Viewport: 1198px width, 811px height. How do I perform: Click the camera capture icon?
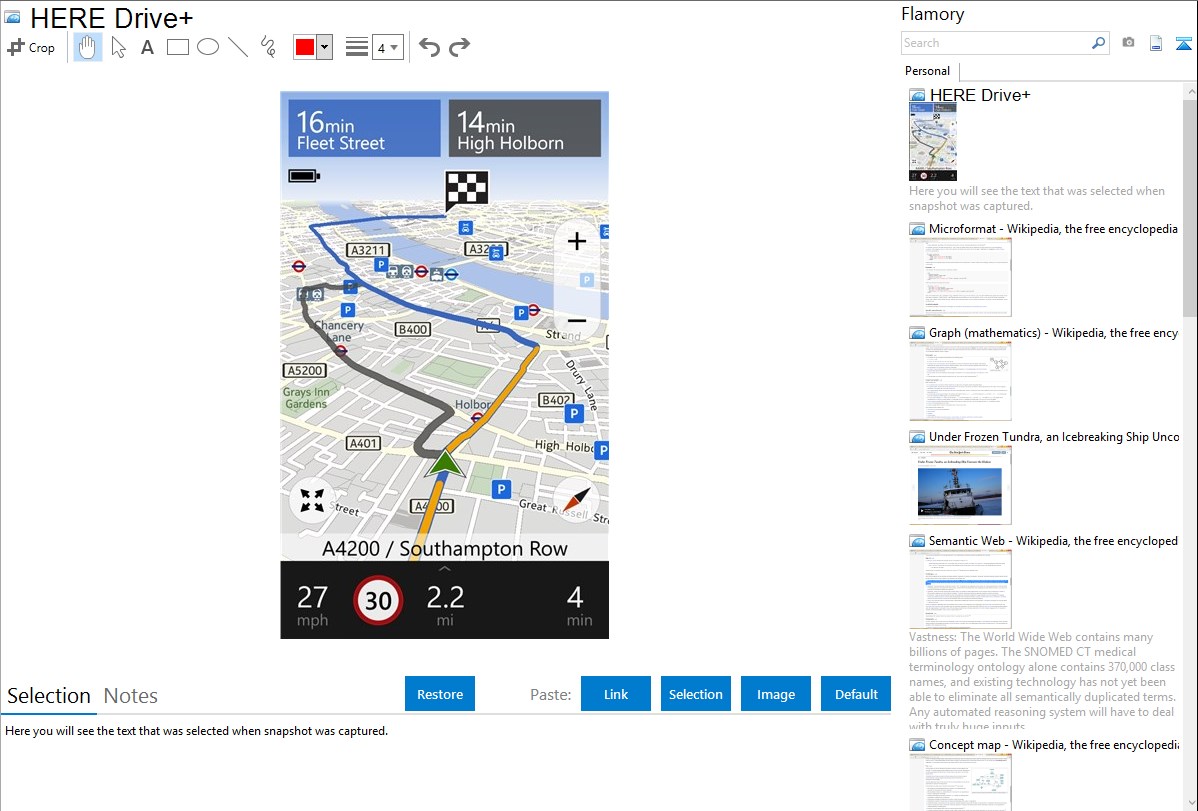pos(1128,43)
